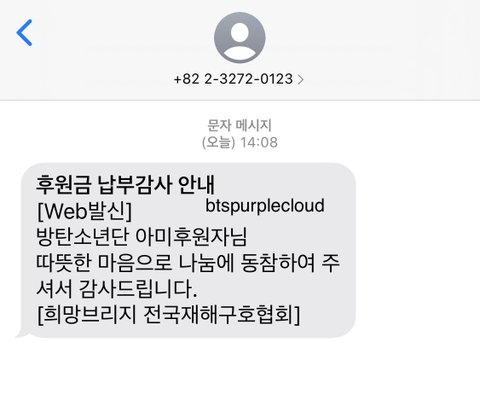Tap the sender number +82 2-3272-0123
The height and width of the screenshot is (406, 480).
(x=233, y=79)
